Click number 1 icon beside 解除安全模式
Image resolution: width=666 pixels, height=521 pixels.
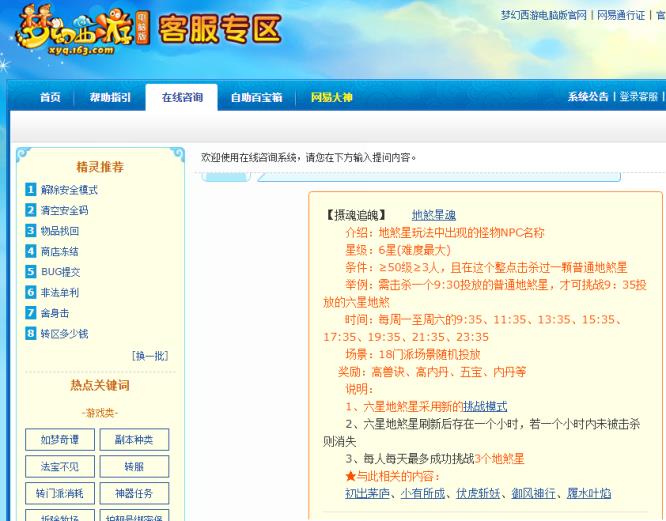pyautogui.click(x=31, y=189)
